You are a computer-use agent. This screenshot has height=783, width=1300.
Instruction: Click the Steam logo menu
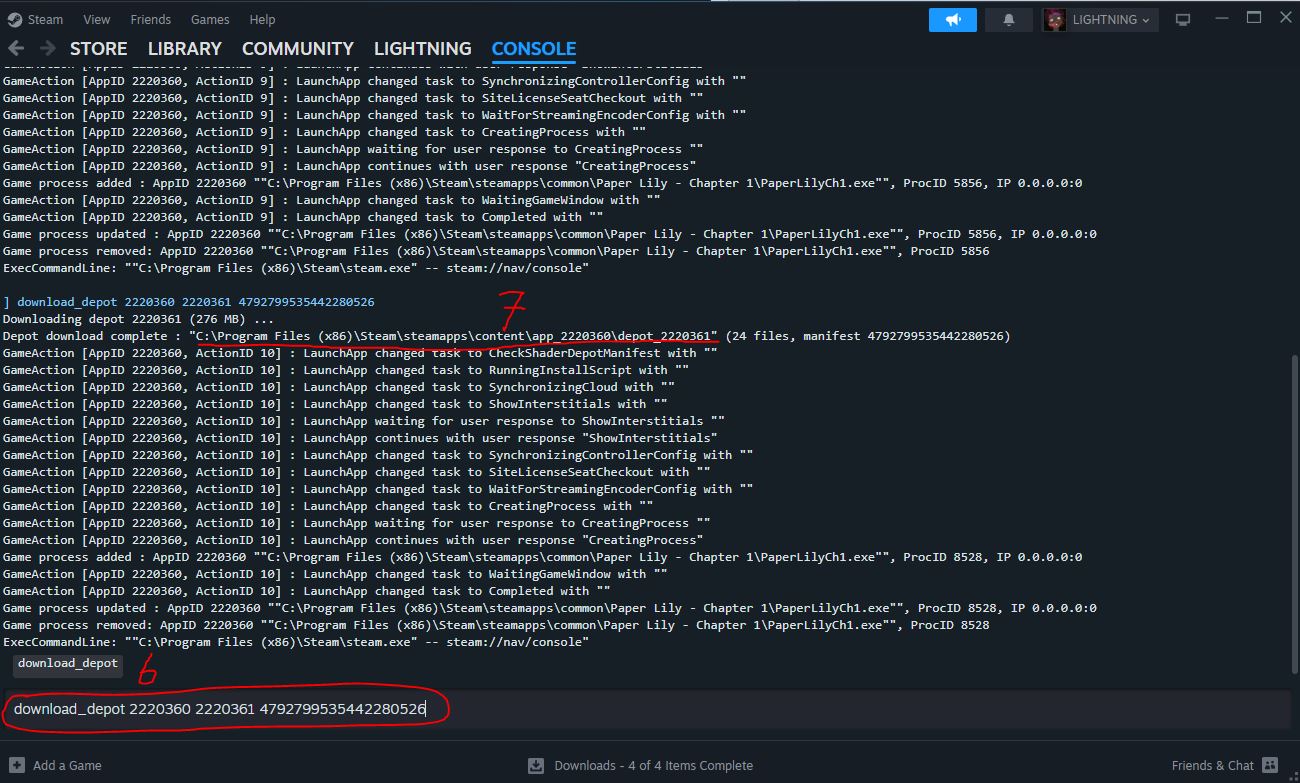[35, 19]
